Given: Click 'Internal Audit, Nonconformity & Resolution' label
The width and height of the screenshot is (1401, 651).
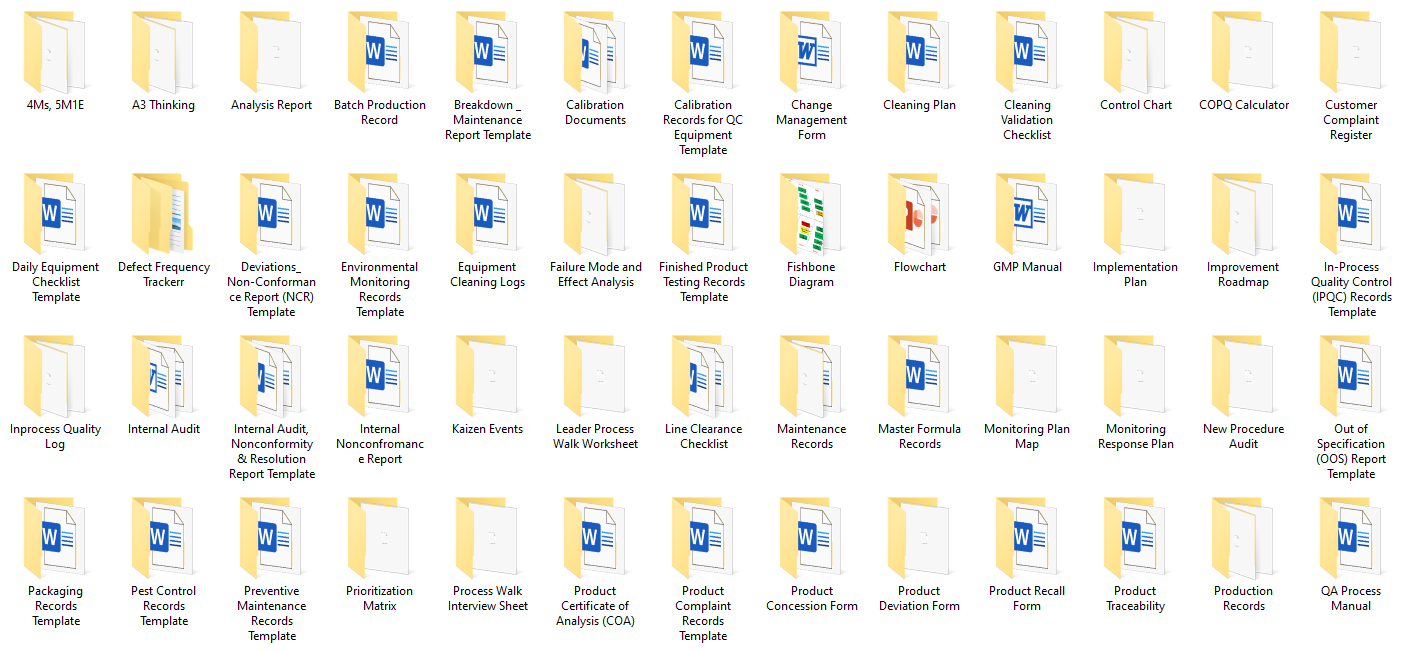Looking at the screenshot, I should coord(271,451).
